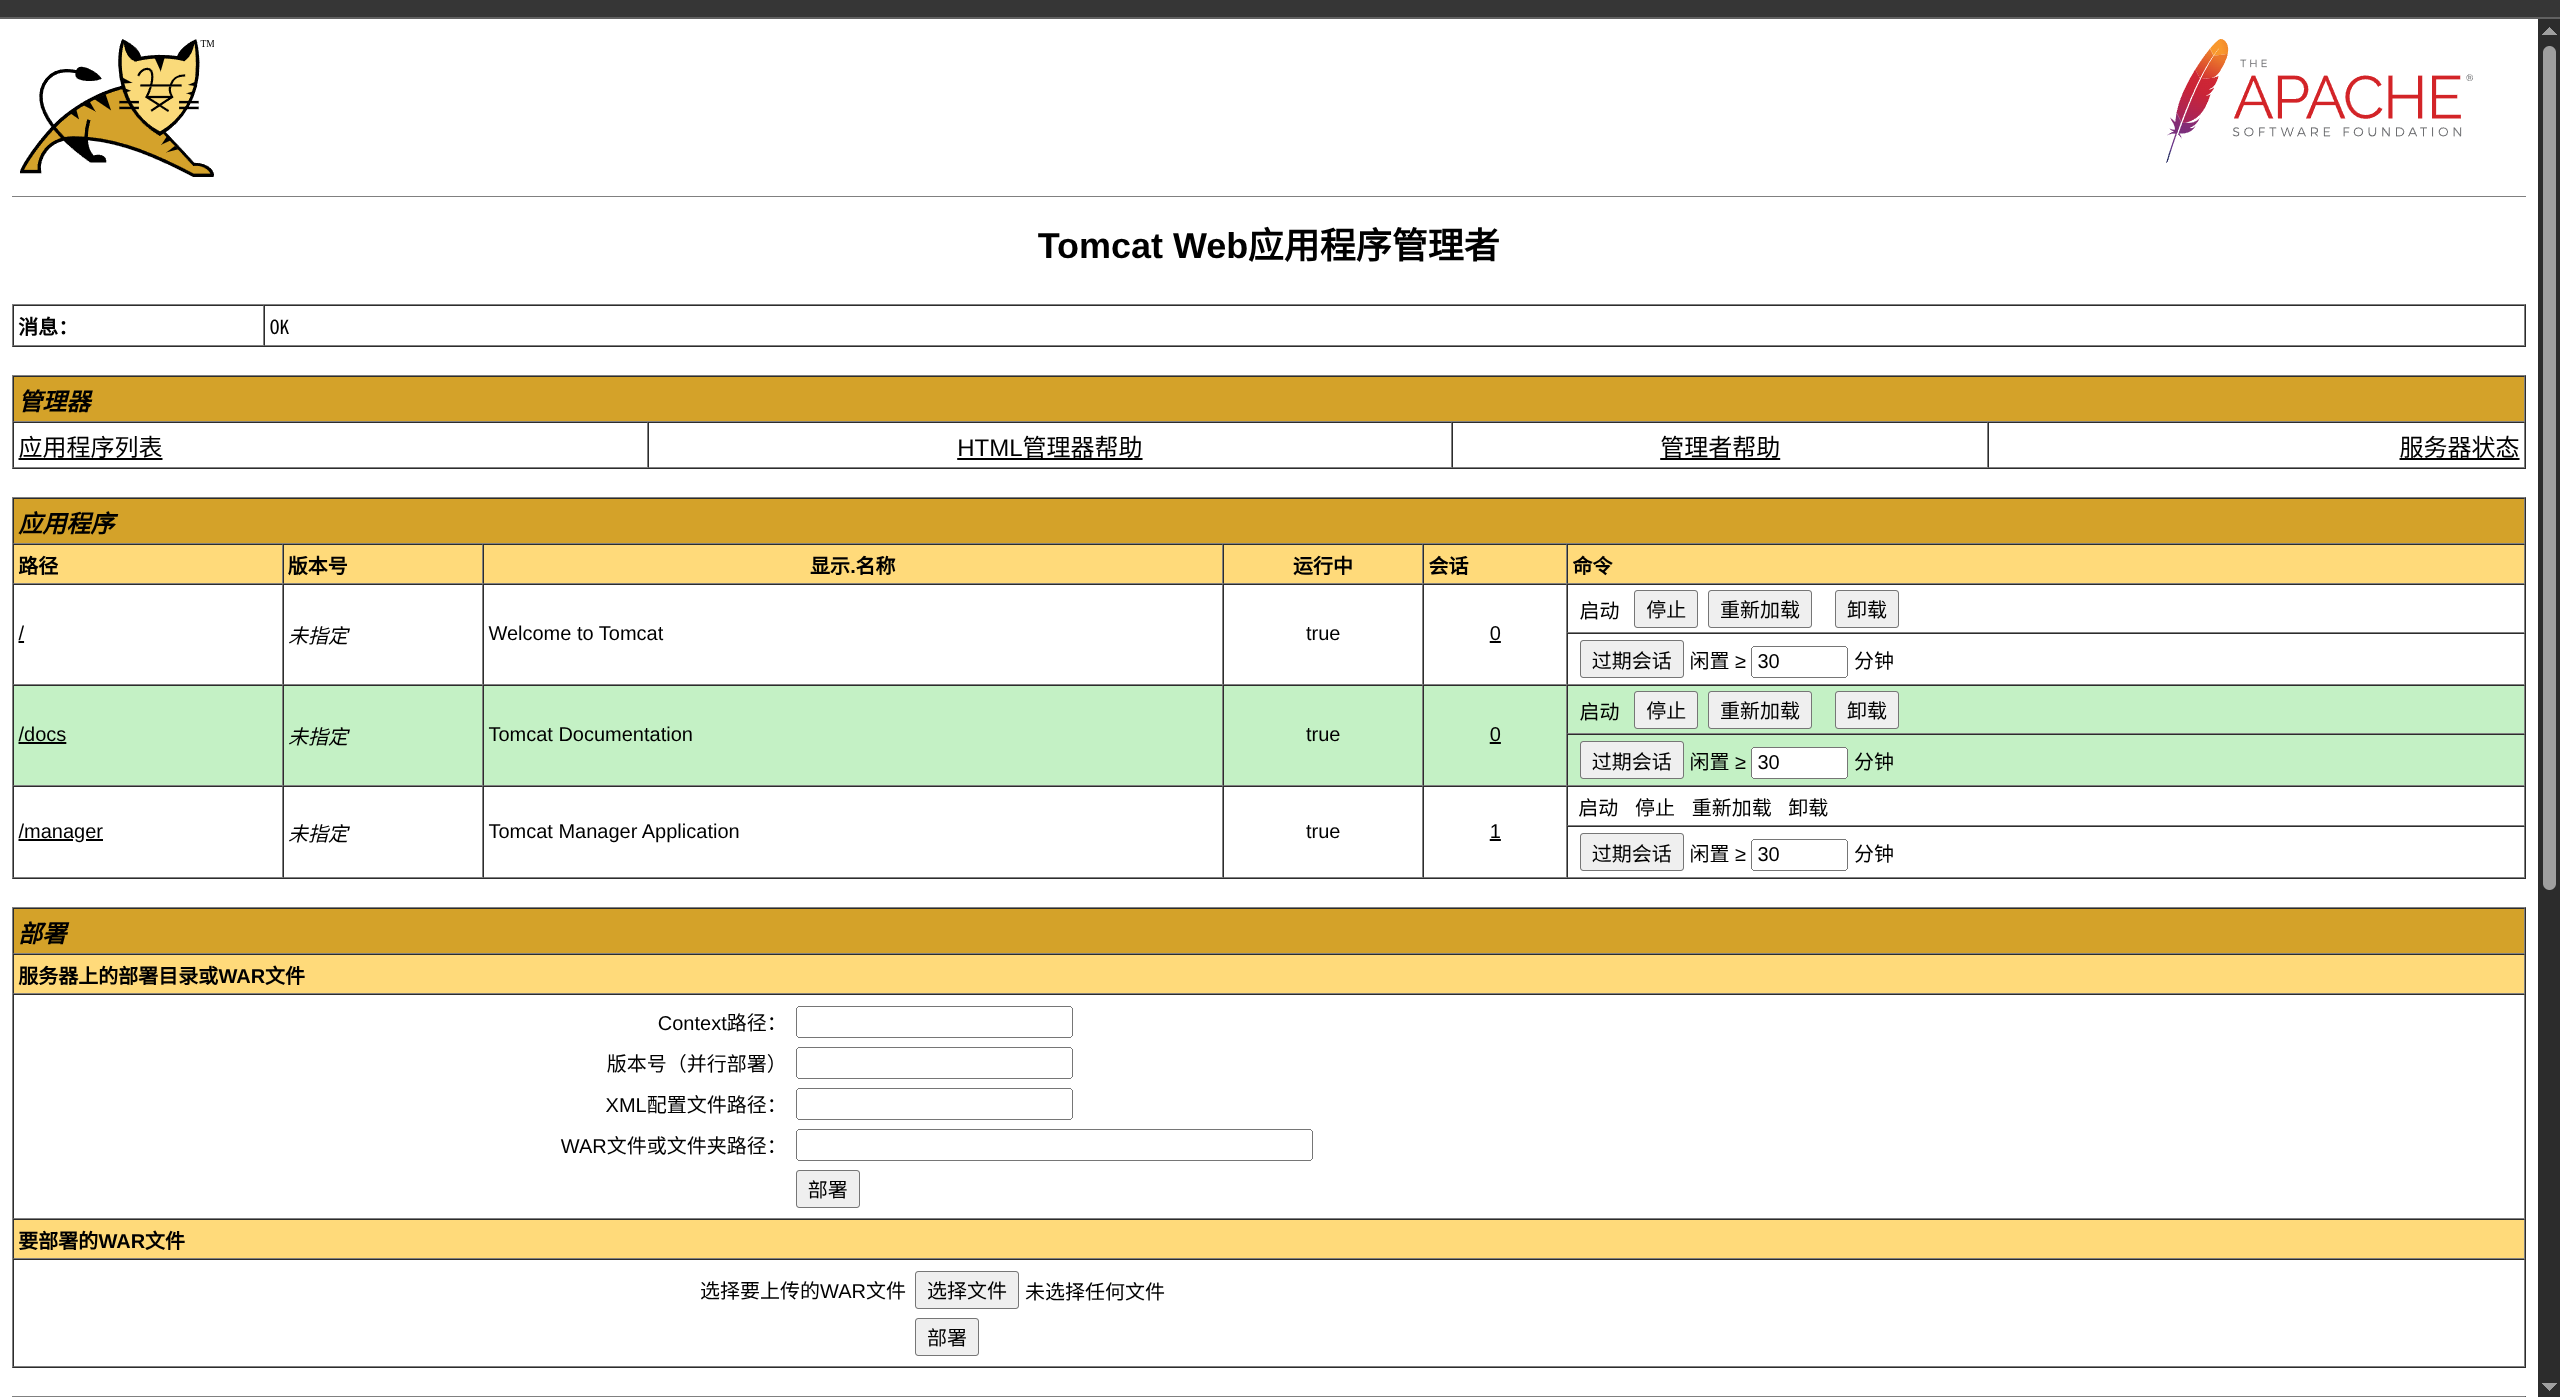2560x1397 pixels.
Task: Open 服务器状态 link
Action: tap(2458, 447)
